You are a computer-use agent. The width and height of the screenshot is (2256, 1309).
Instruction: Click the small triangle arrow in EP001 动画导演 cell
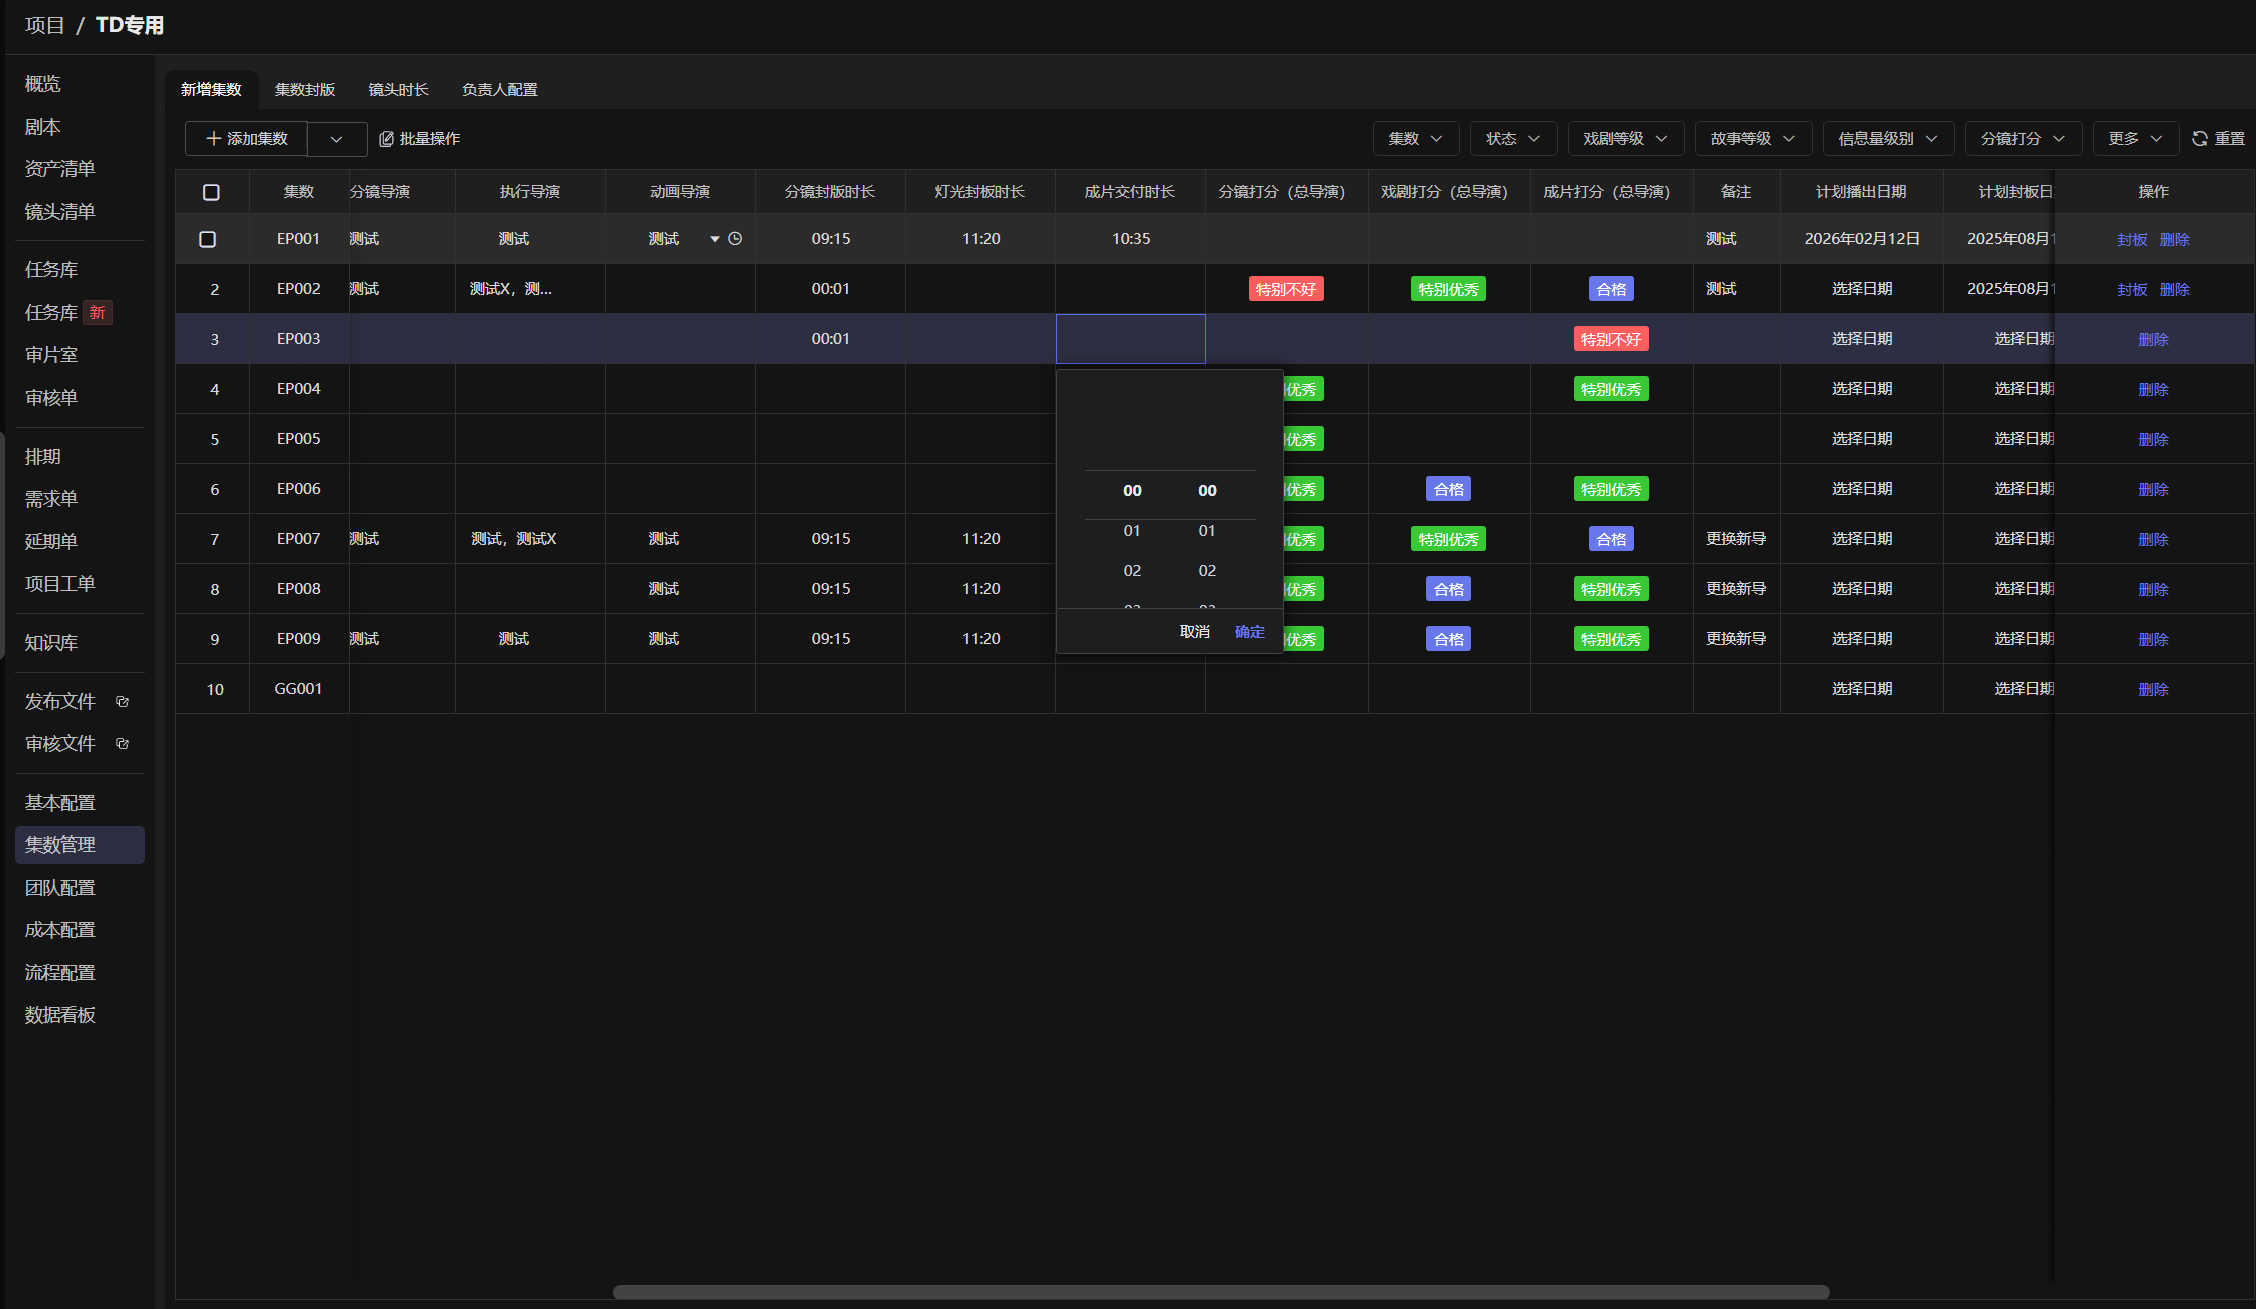[x=715, y=239]
